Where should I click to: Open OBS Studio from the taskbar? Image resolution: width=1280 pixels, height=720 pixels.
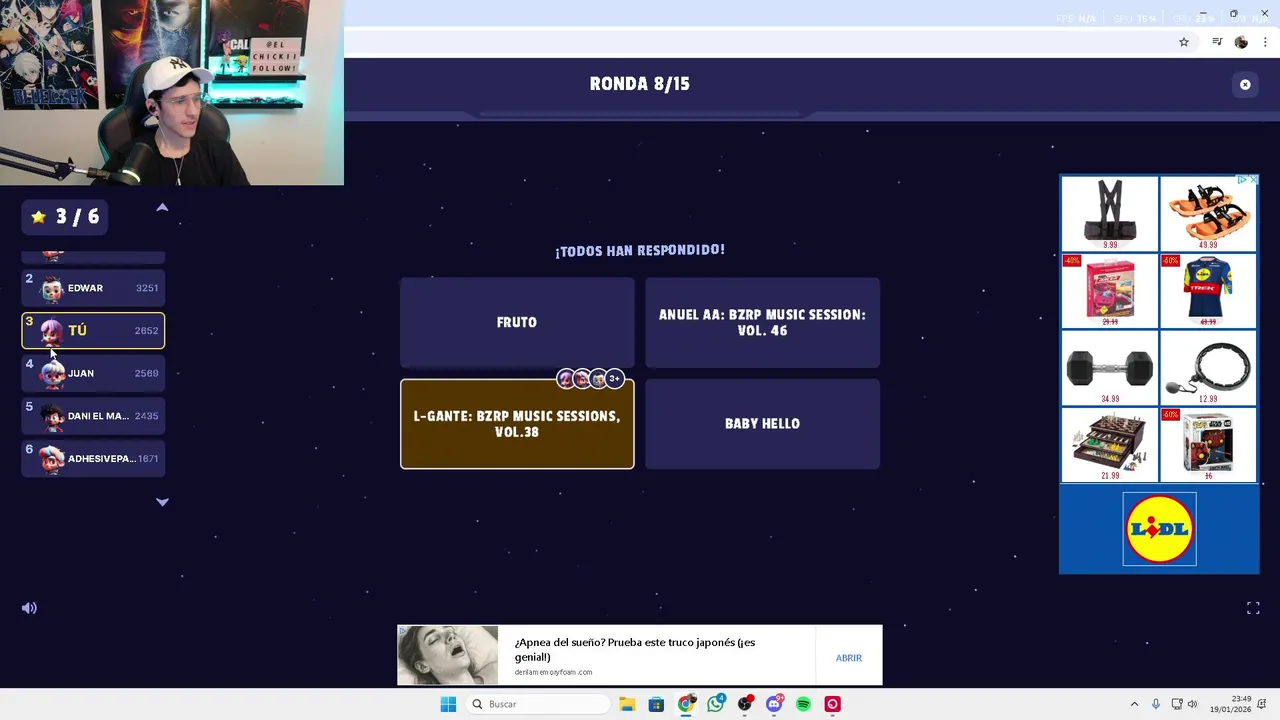[x=745, y=704]
